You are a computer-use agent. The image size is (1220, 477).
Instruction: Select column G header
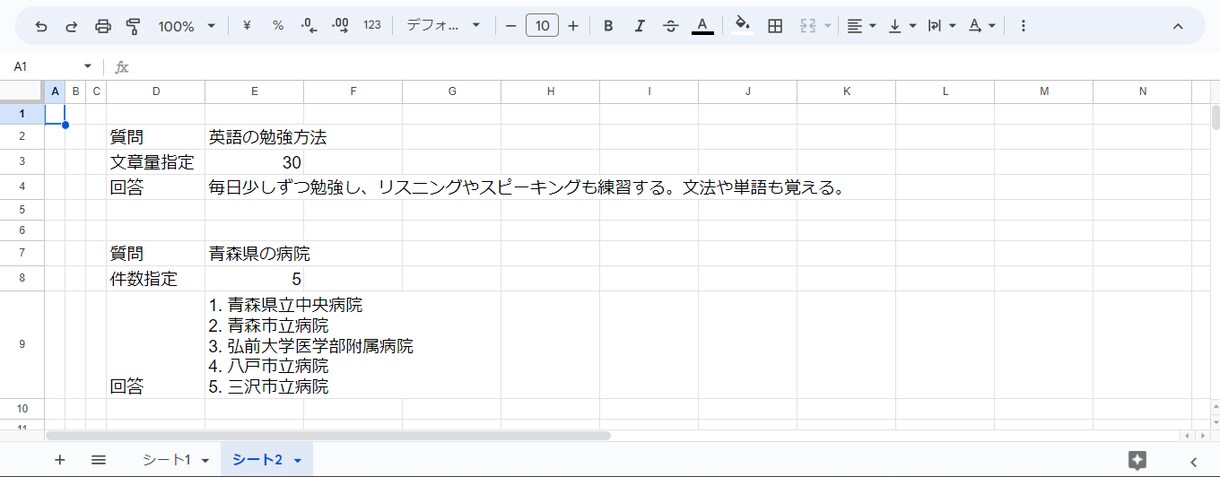[x=452, y=91]
